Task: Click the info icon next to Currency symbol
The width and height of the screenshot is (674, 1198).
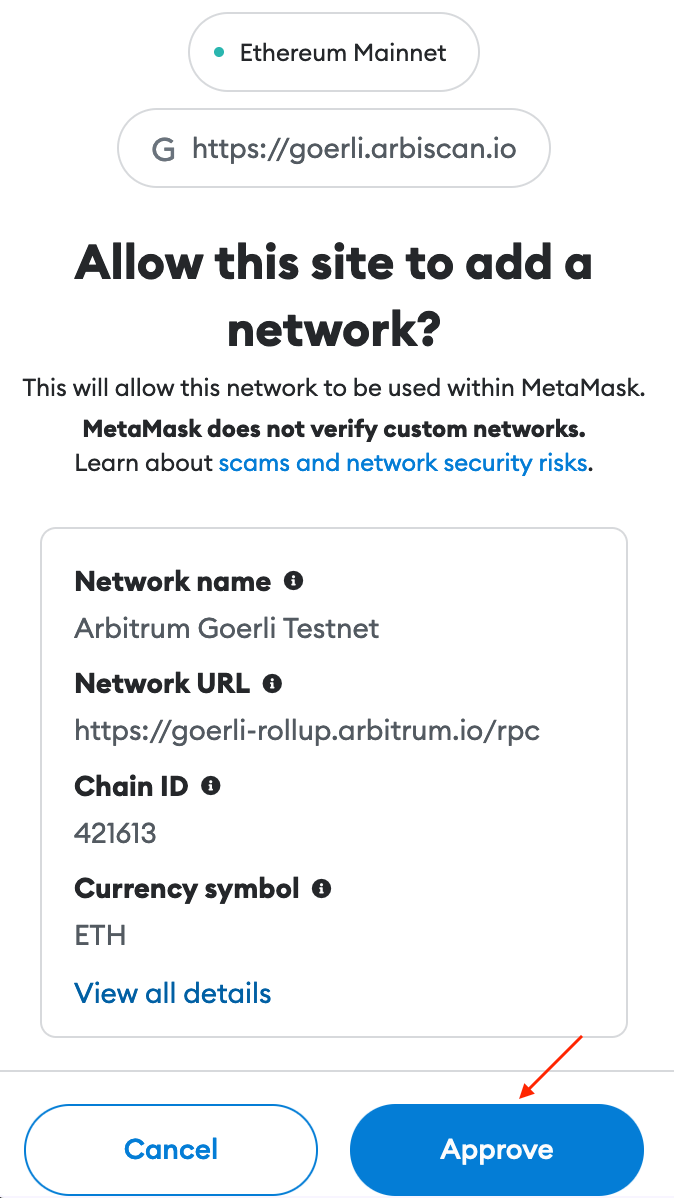Action: pos(322,888)
